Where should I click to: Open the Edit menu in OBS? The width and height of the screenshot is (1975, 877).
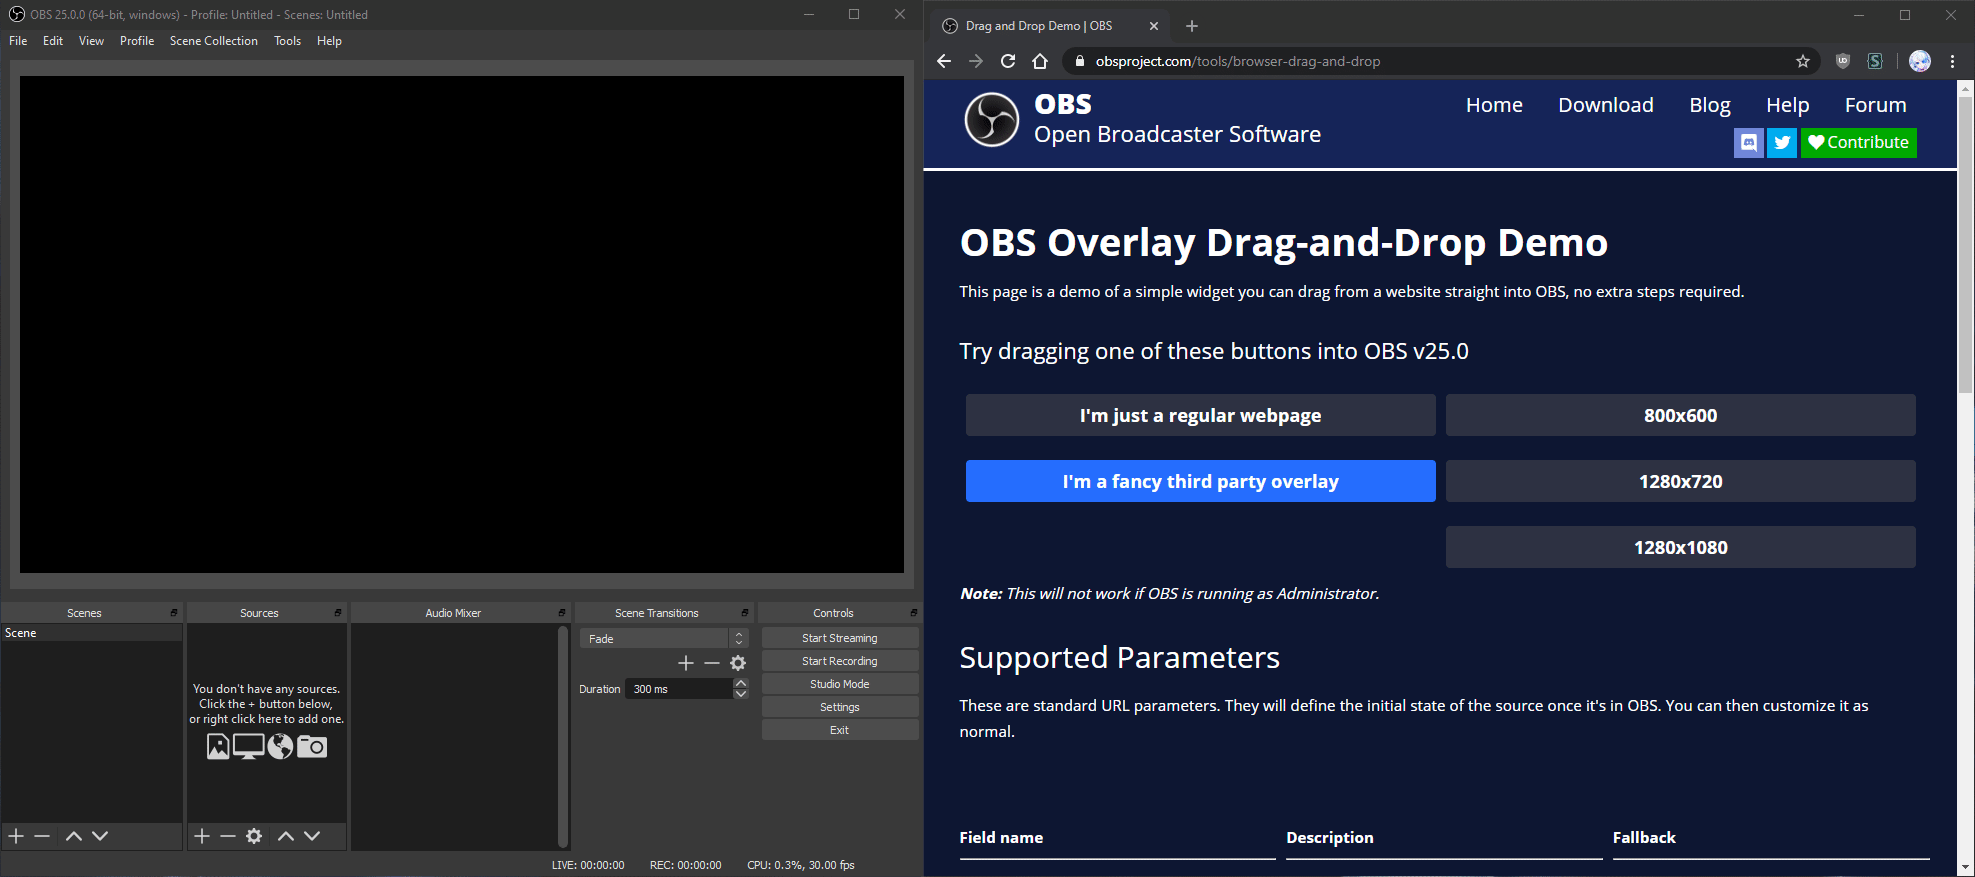[53, 41]
